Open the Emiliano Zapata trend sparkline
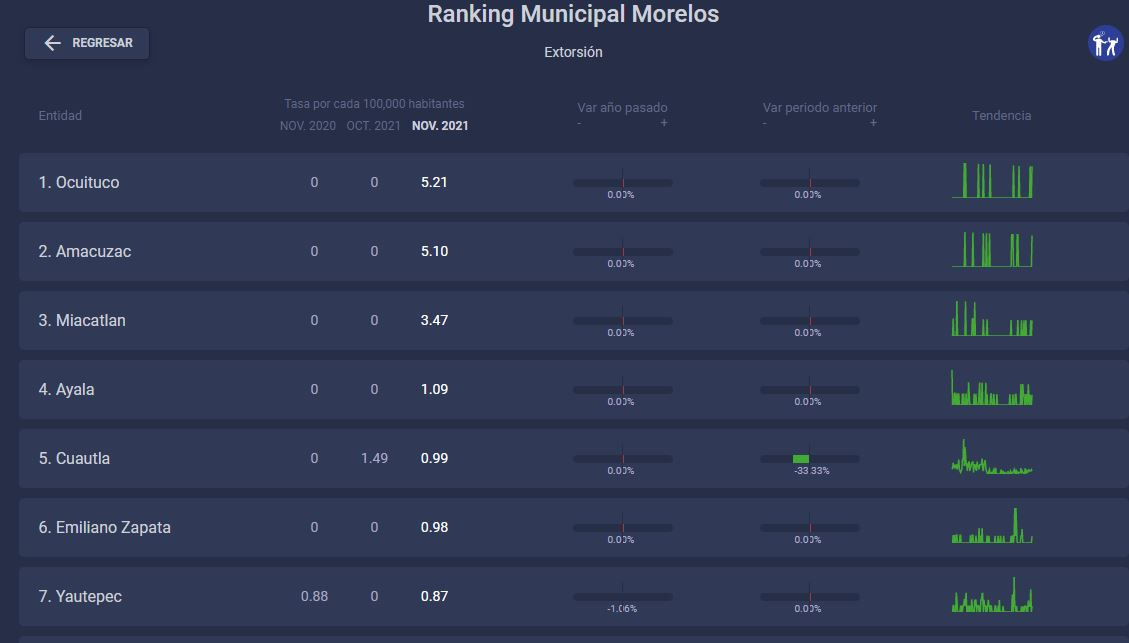 pos(992,526)
